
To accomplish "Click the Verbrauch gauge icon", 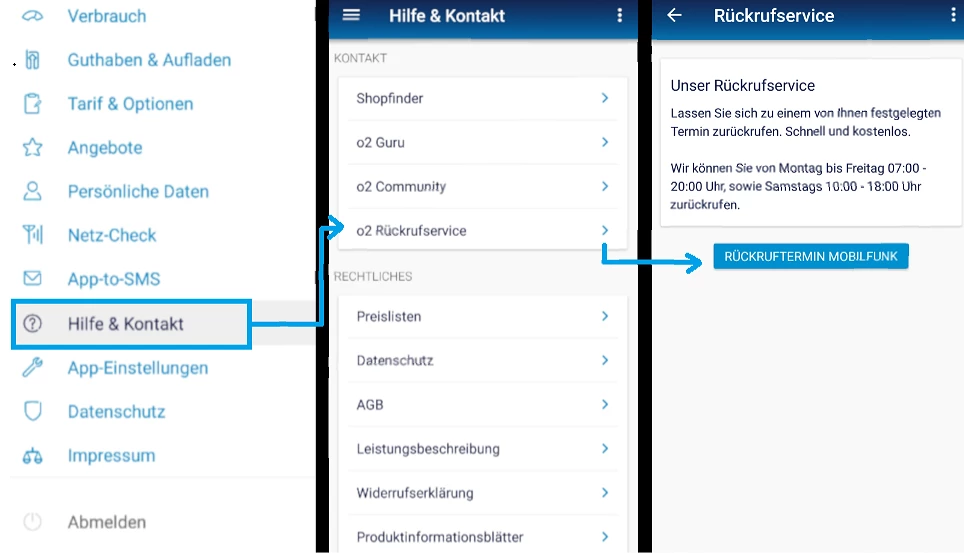I will point(33,16).
